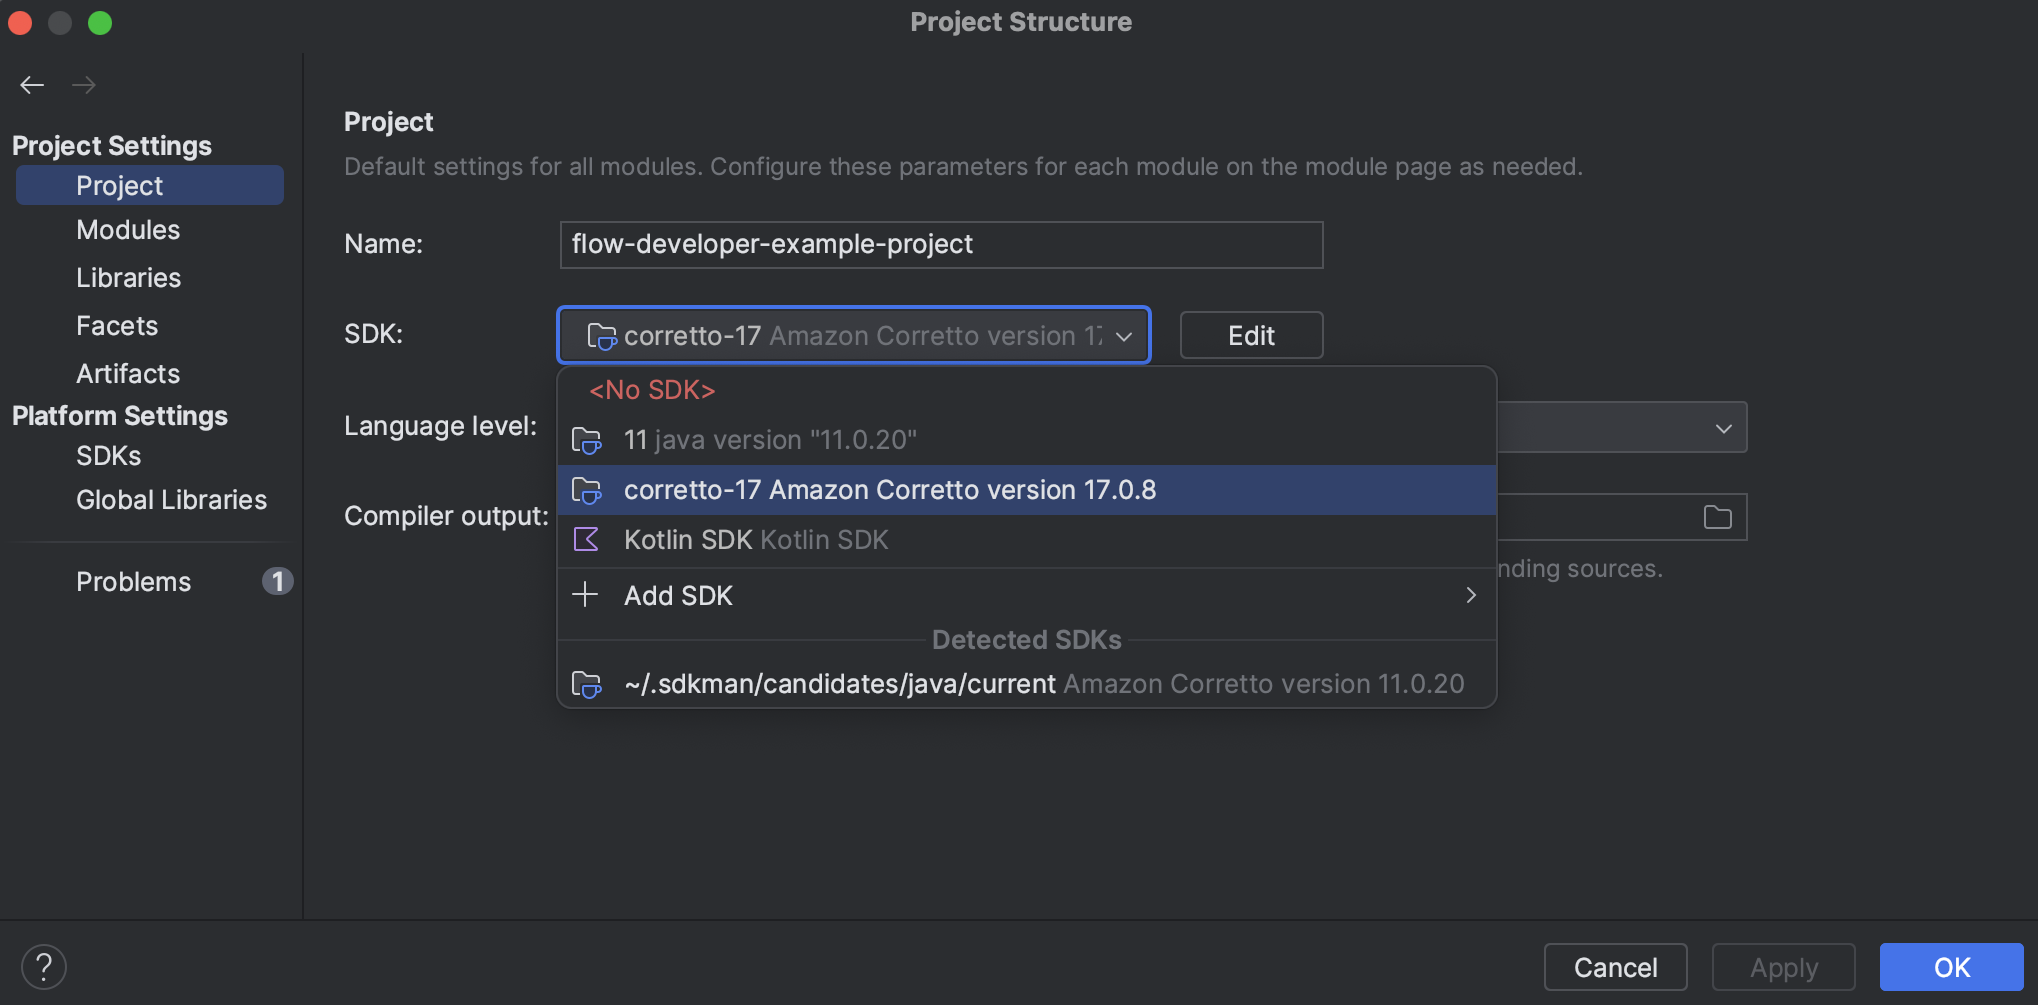Image resolution: width=2038 pixels, height=1005 pixels.
Task: Open help via the question mark icon
Action: pyautogui.click(x=44, y=966)
